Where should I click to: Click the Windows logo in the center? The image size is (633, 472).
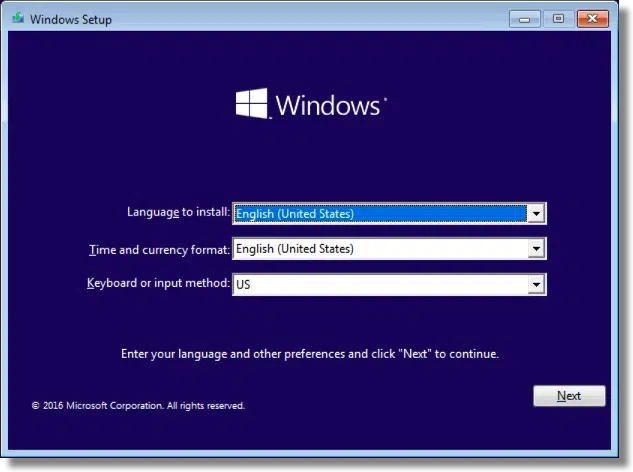coord(311,104)
